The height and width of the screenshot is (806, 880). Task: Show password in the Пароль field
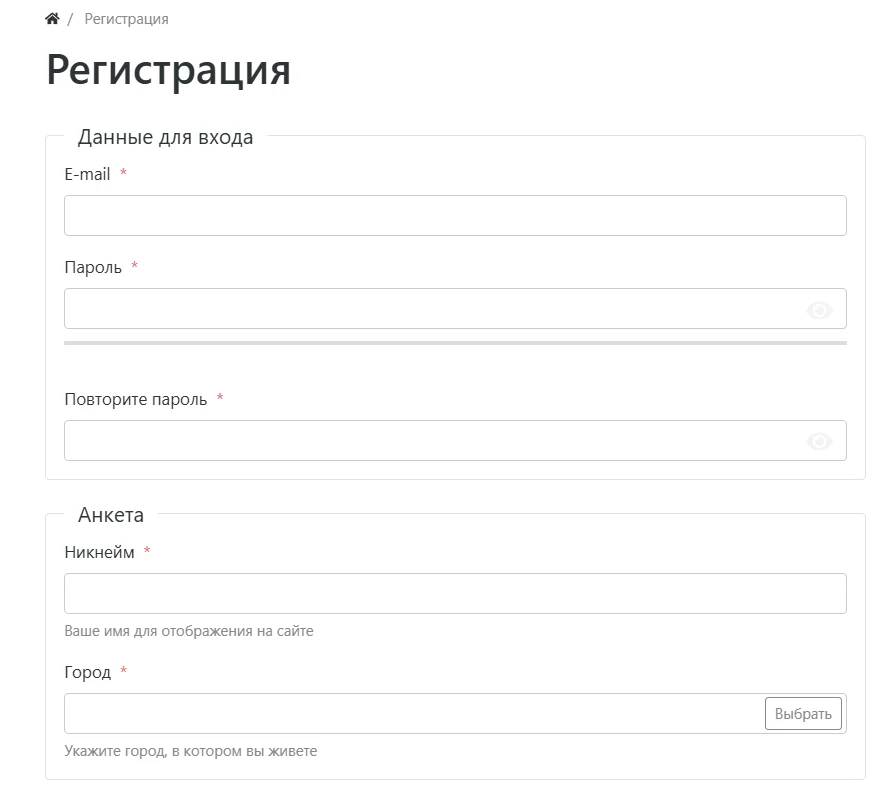(819, 310)
